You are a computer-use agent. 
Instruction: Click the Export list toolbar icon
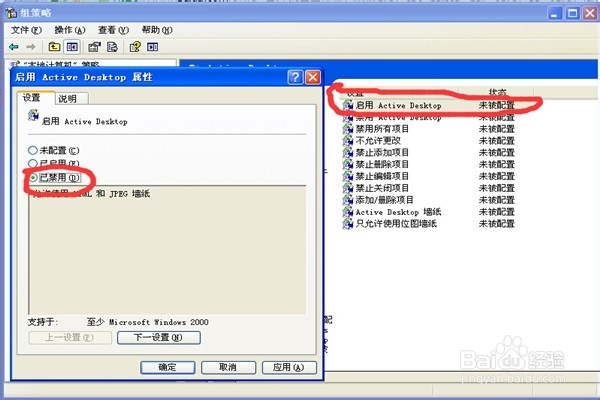pyautogui.click(x=112, y=47)
